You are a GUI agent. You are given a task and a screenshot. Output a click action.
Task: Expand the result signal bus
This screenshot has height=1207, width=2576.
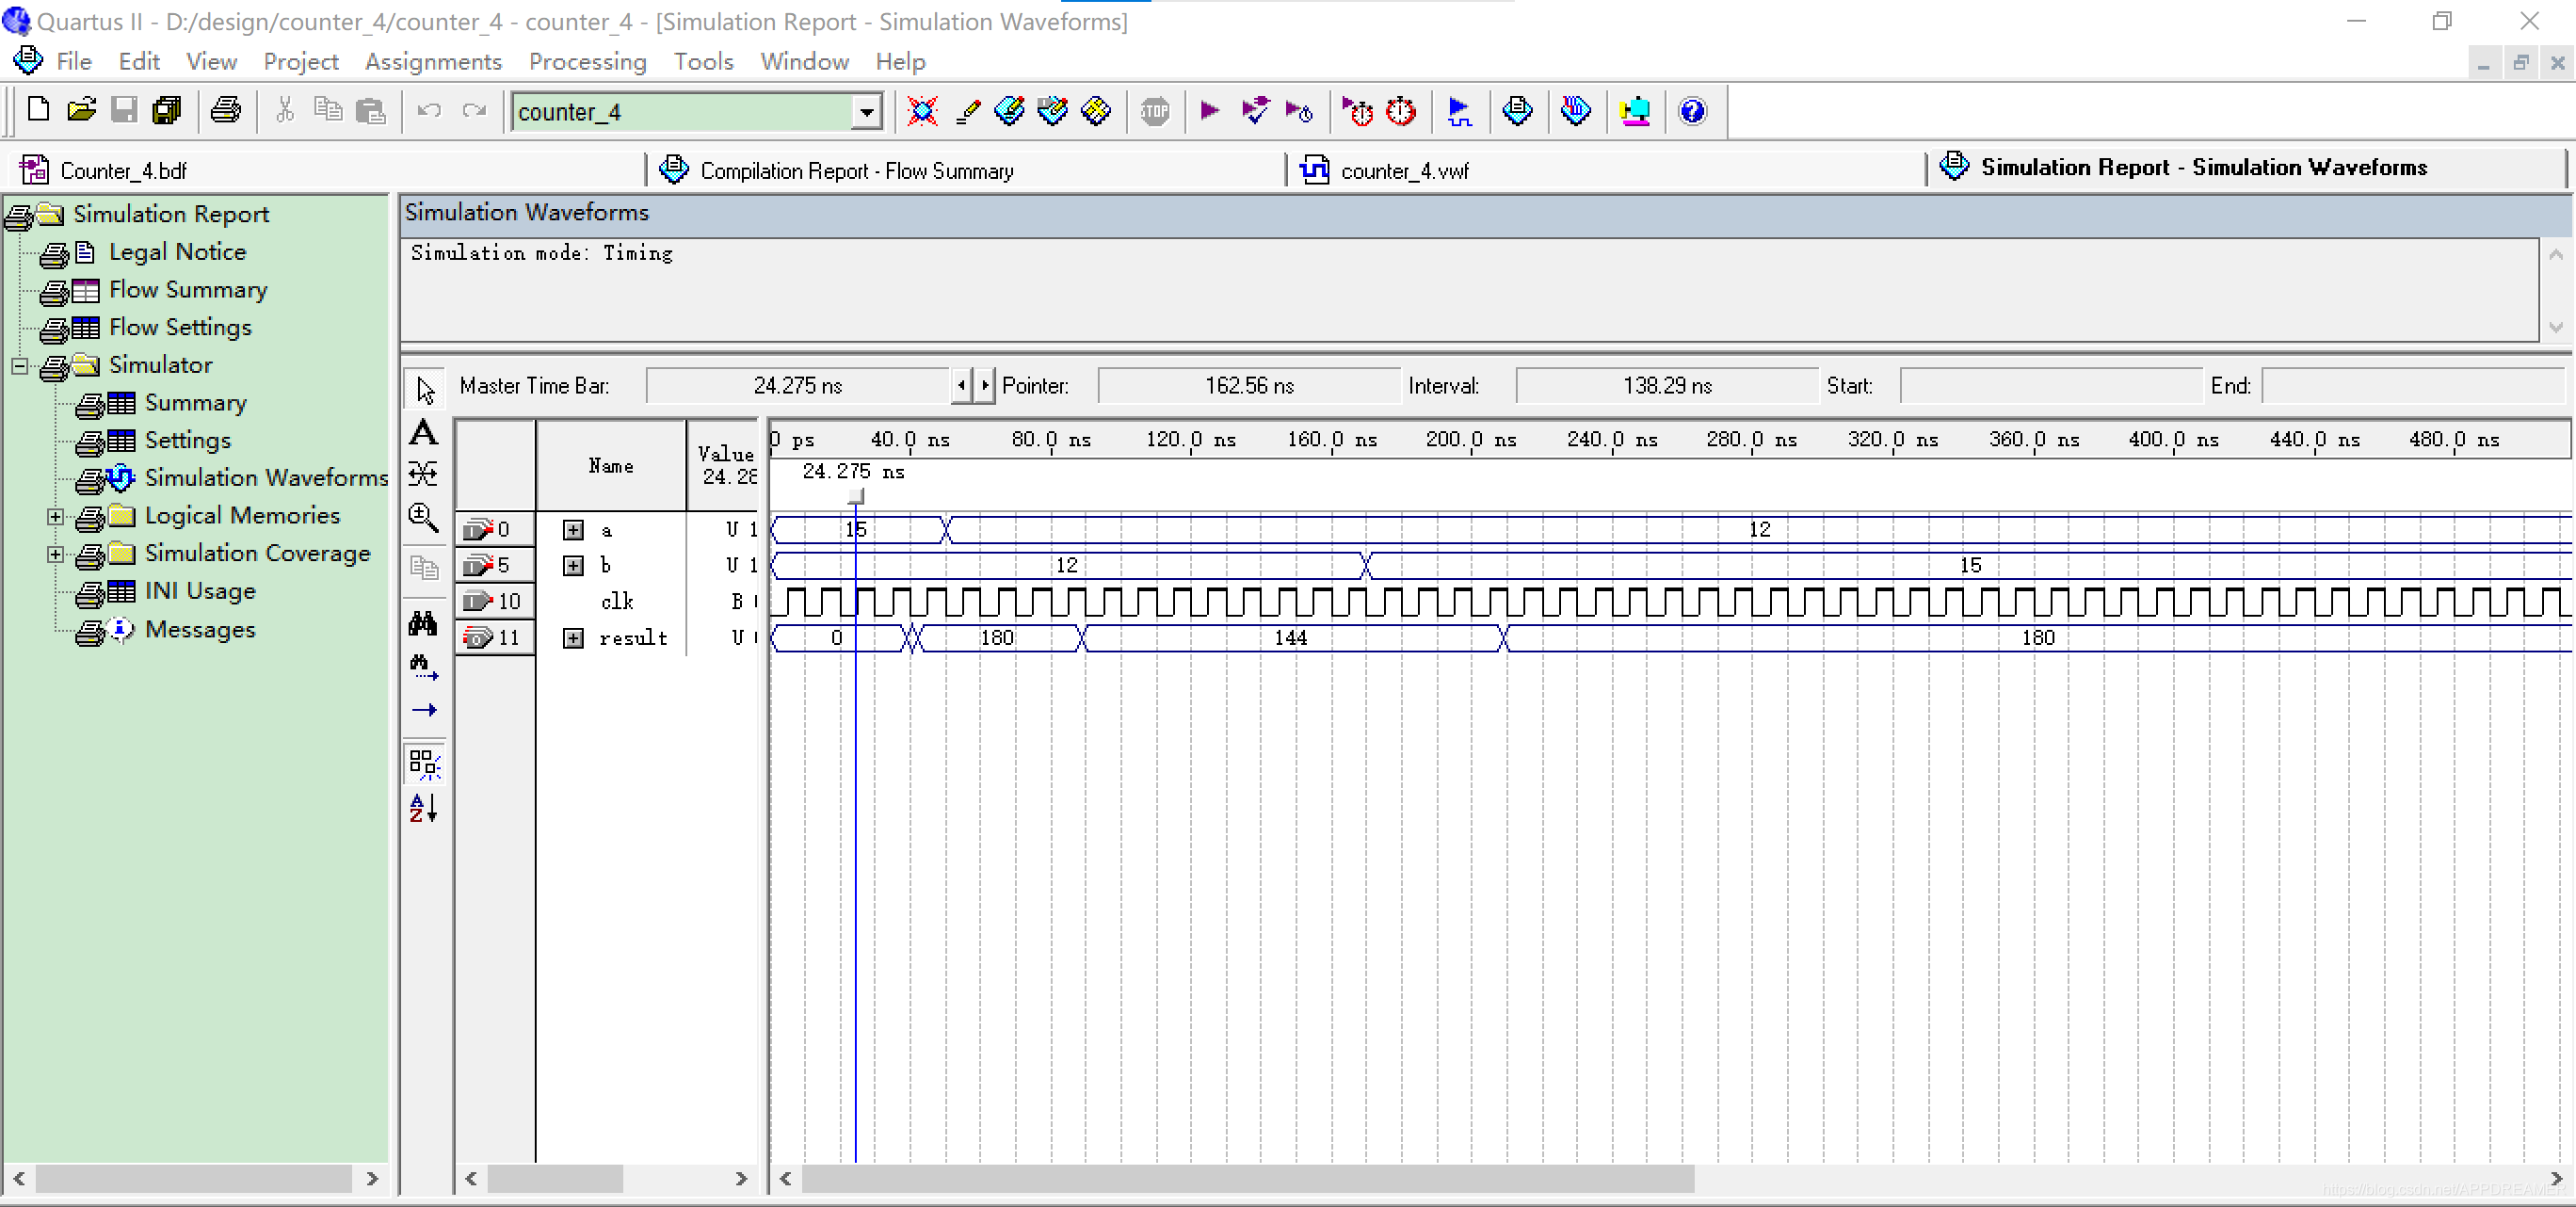573,638
